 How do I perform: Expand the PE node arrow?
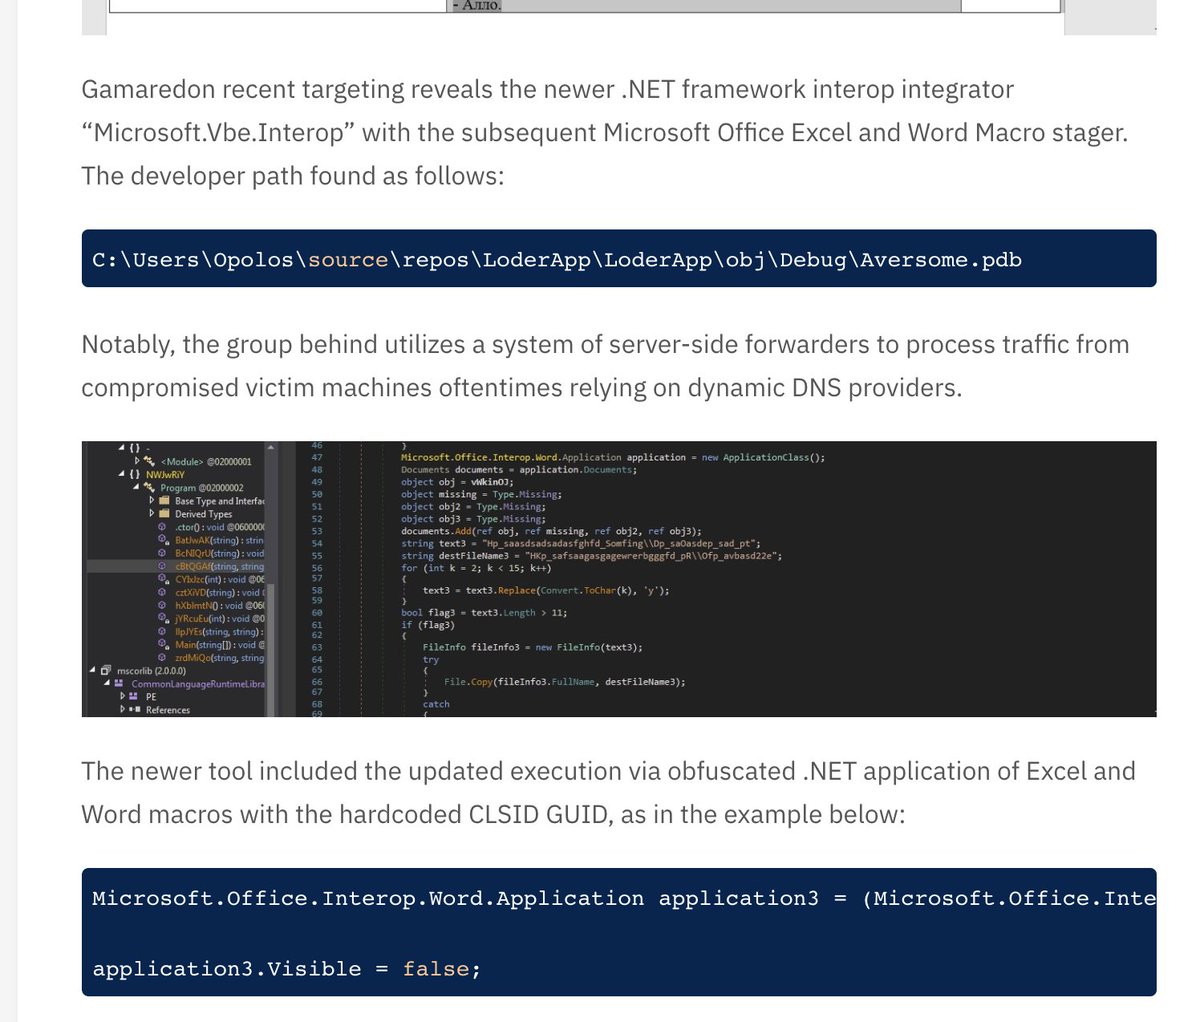pyautogui.click(x=122, y=696)
